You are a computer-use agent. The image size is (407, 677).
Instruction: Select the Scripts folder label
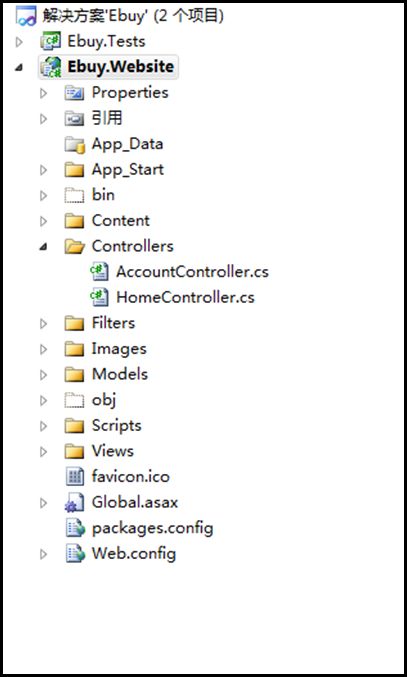click(117, 426)
